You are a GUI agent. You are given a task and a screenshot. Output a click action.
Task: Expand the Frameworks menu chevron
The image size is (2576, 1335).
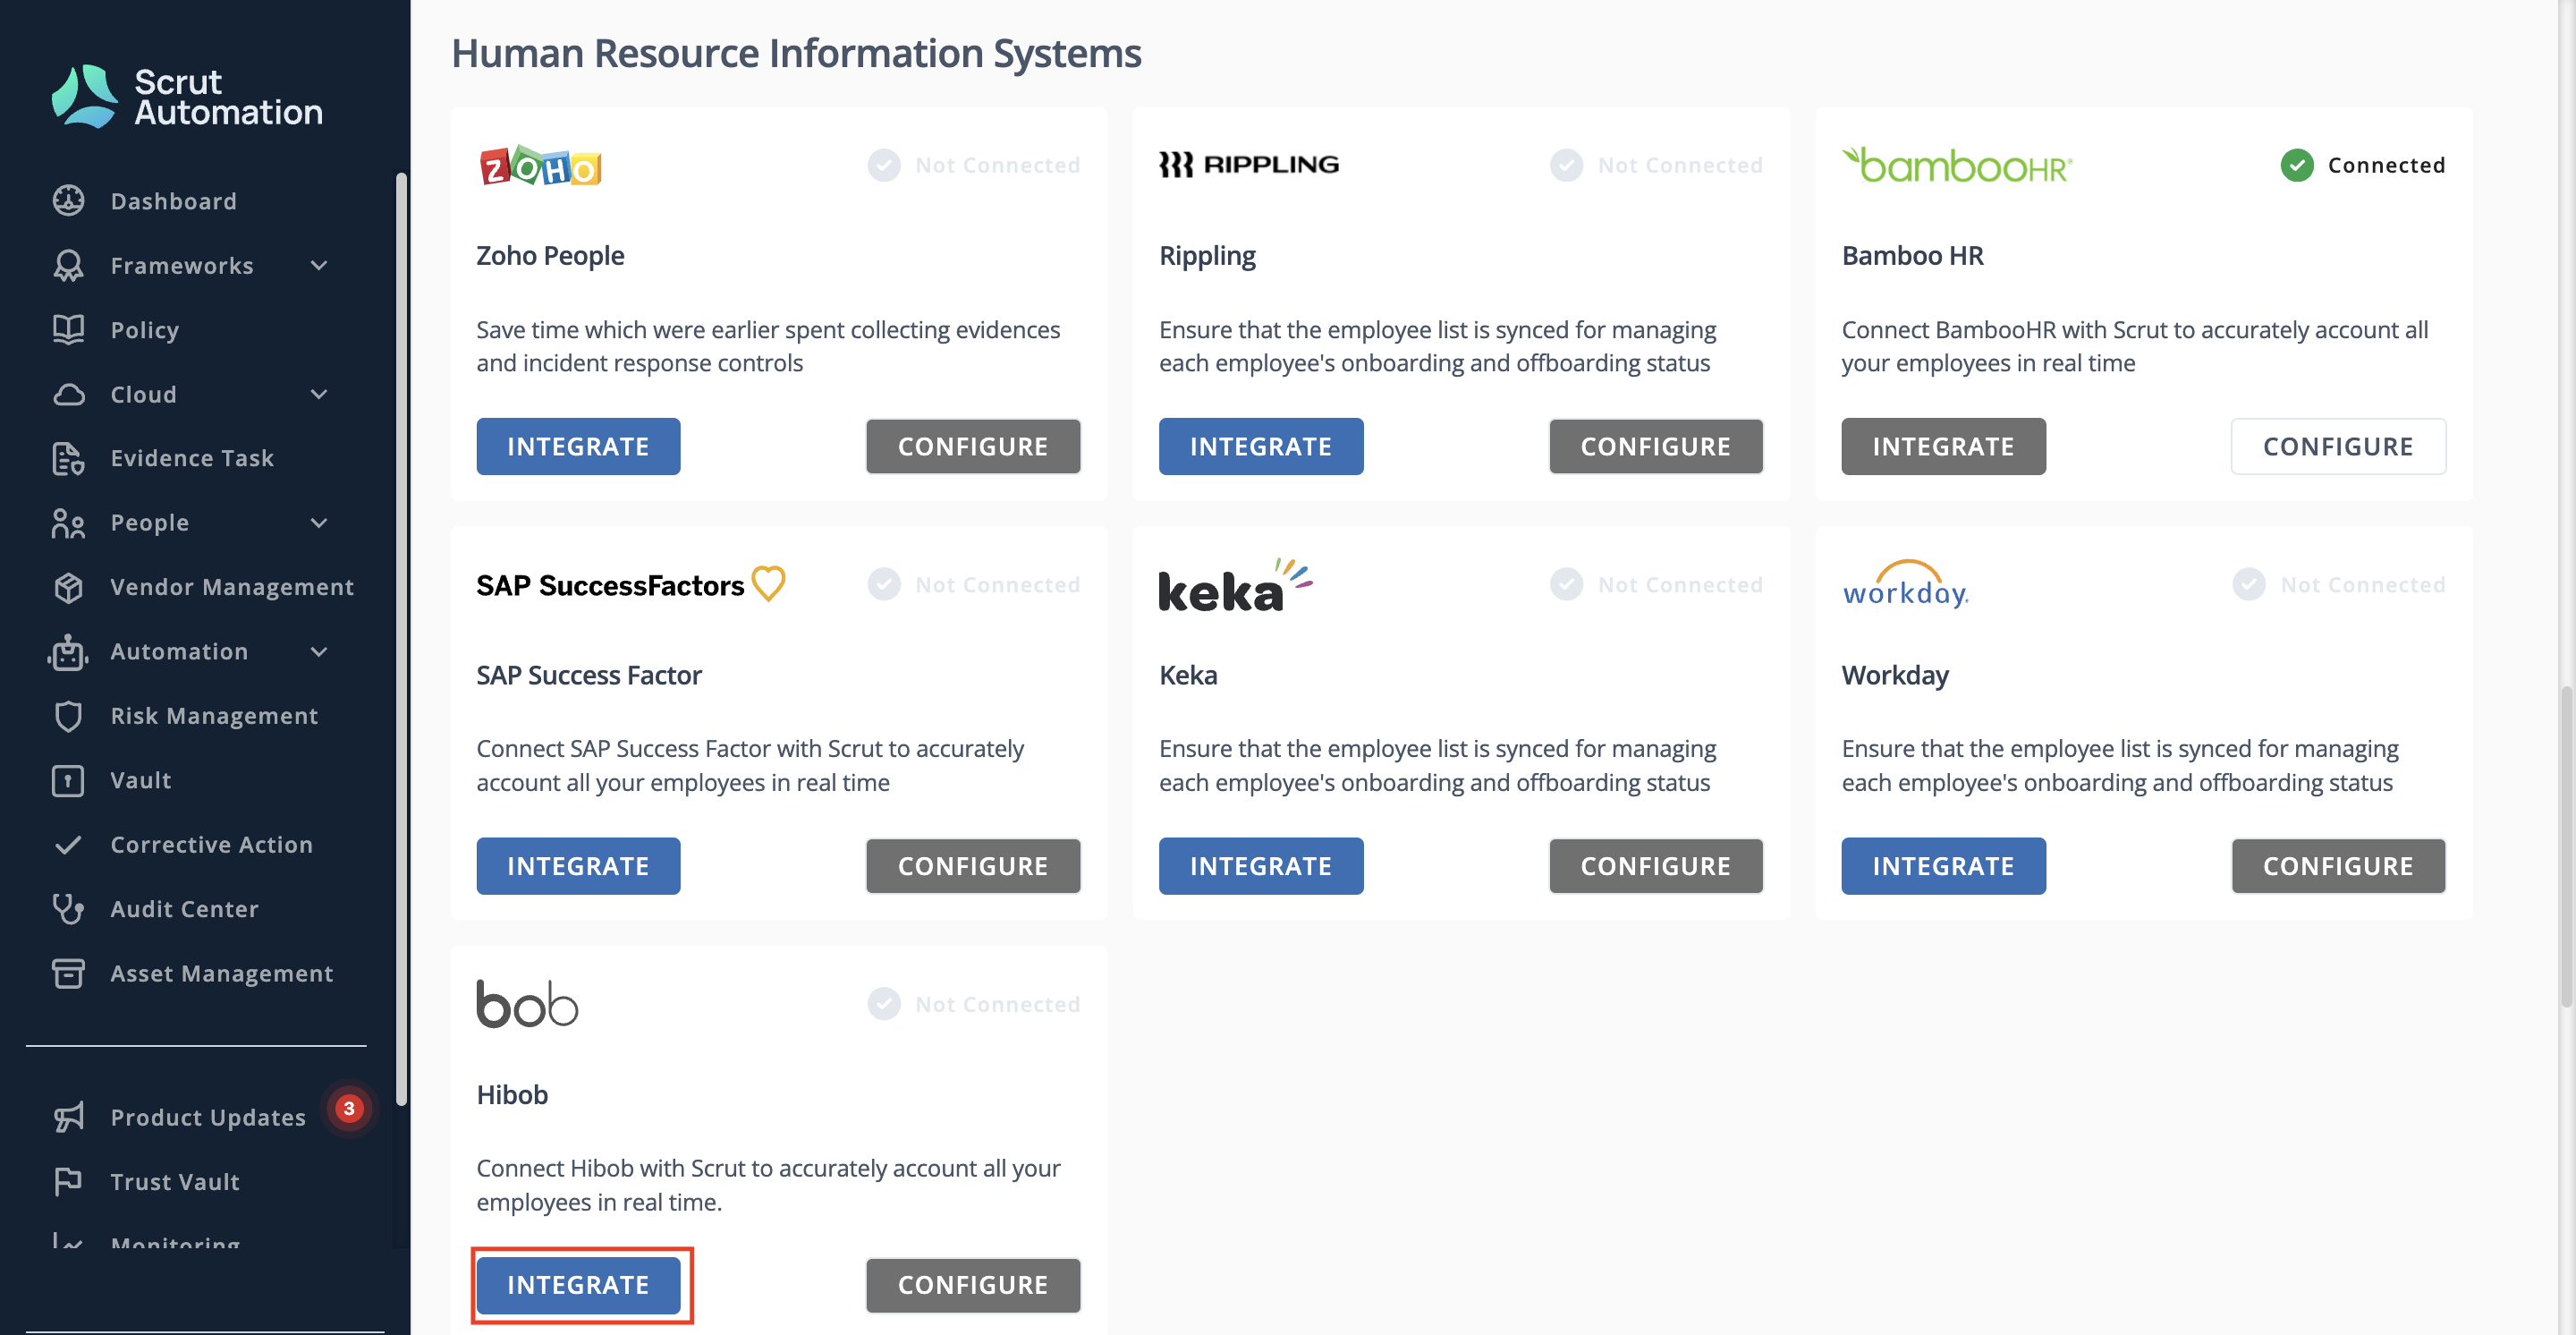319,265
